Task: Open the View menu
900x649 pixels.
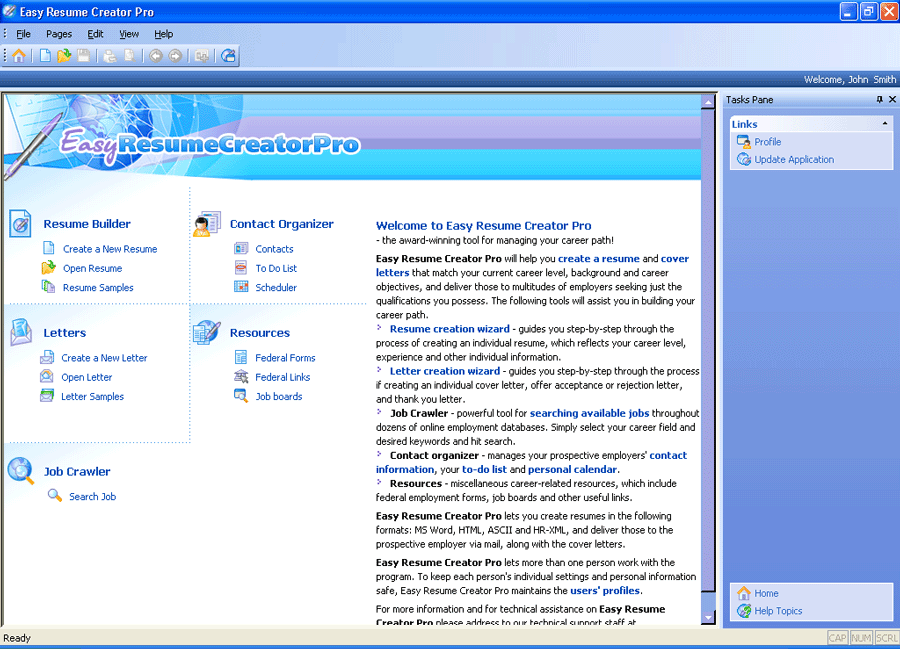Action: (129, 34)
